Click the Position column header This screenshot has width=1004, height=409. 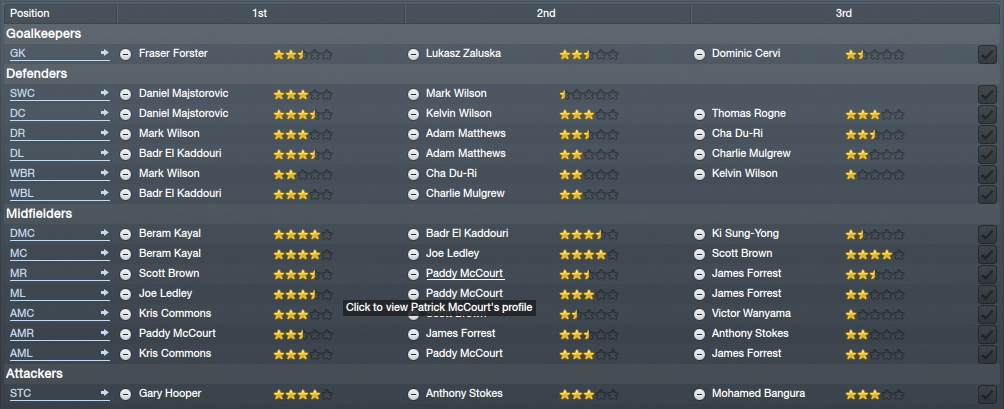(x=59, y=13)
